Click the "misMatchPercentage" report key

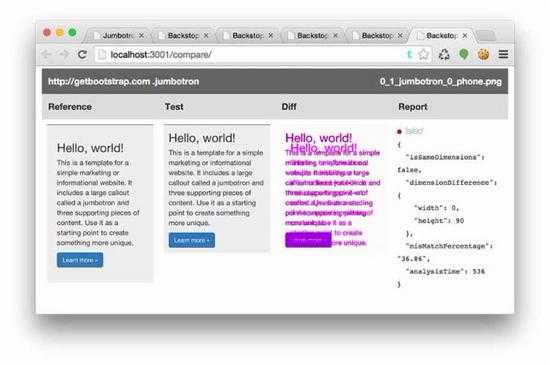point(448,246)
